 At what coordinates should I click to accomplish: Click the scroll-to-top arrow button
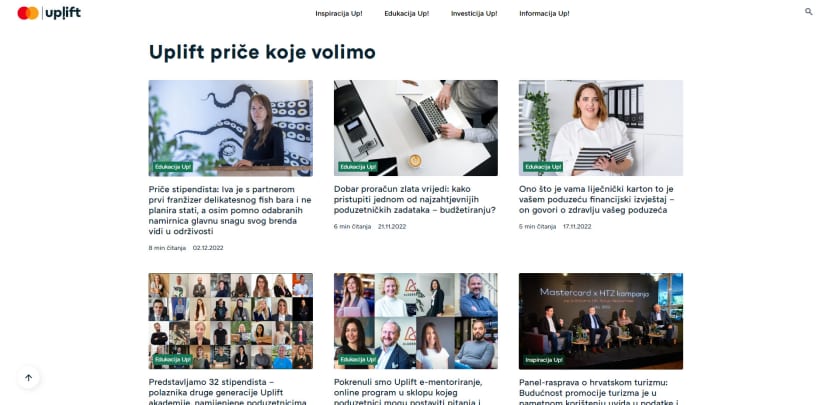29,377
